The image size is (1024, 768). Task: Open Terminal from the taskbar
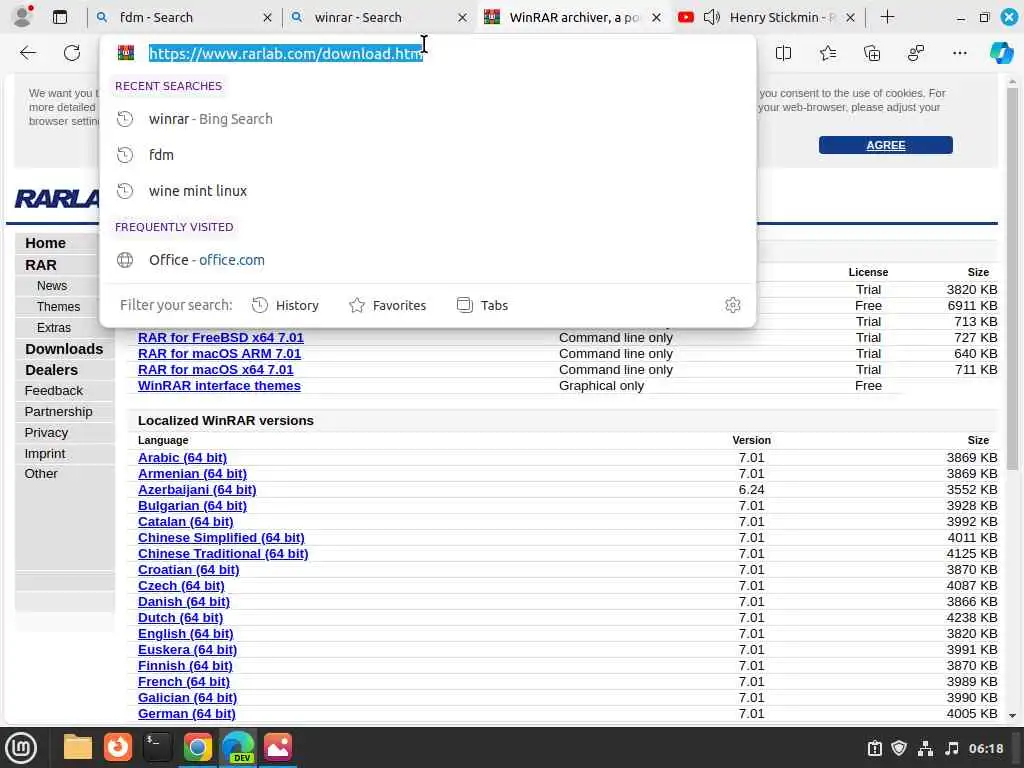click(157, 747)
